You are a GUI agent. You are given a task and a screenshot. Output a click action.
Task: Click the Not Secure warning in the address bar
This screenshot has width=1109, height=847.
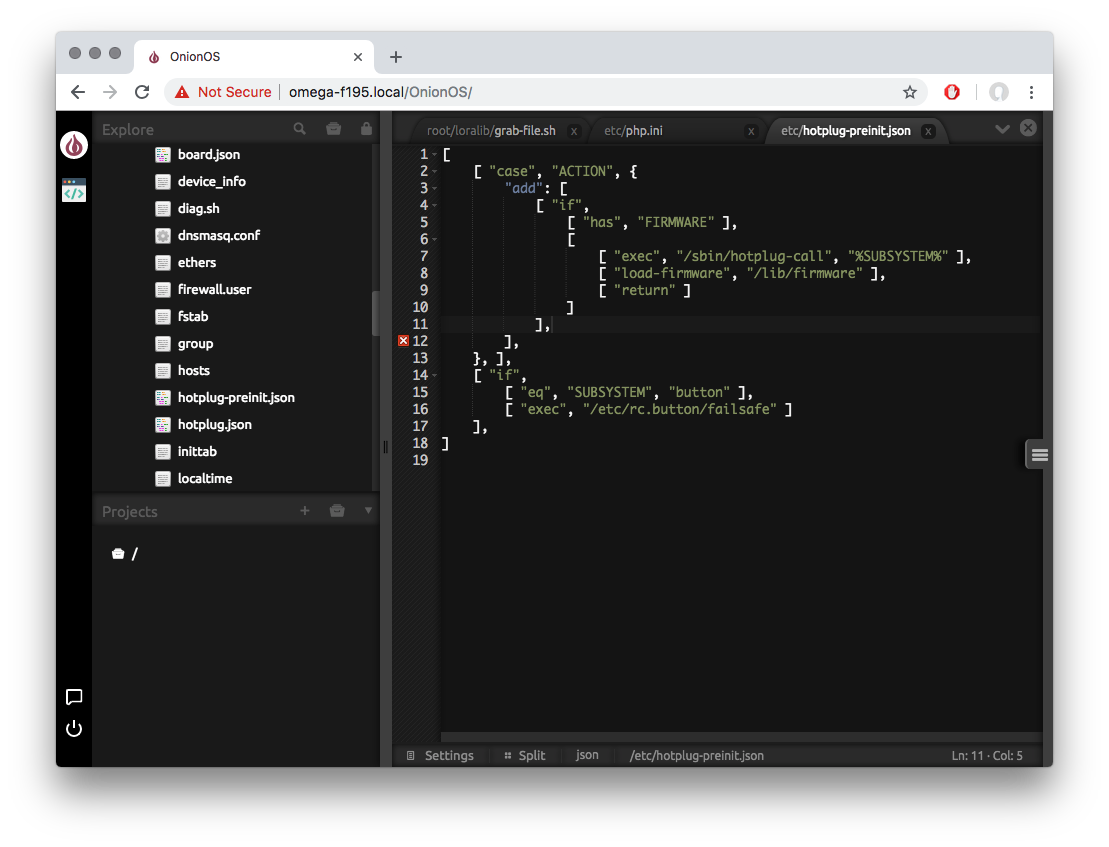222,91
